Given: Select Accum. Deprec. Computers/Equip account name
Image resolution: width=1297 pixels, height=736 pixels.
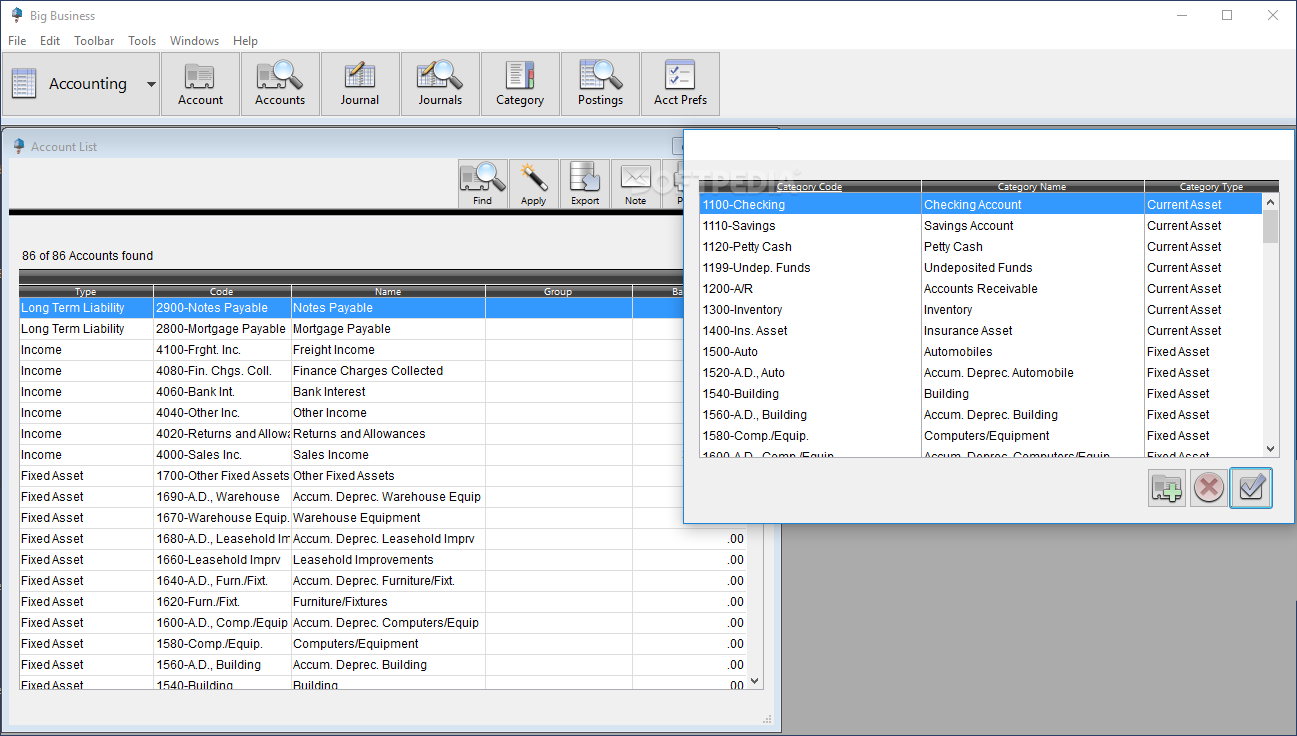Looking at the screenshot, I should pos(386,623).
